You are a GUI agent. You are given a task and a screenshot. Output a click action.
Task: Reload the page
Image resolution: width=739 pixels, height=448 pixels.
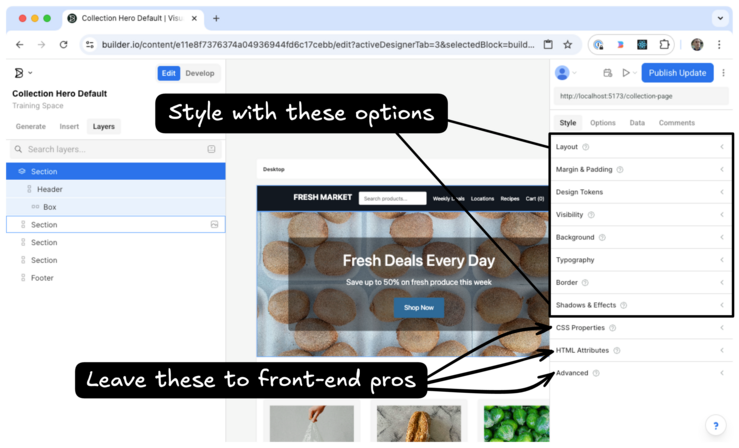(x=64, y=45)
